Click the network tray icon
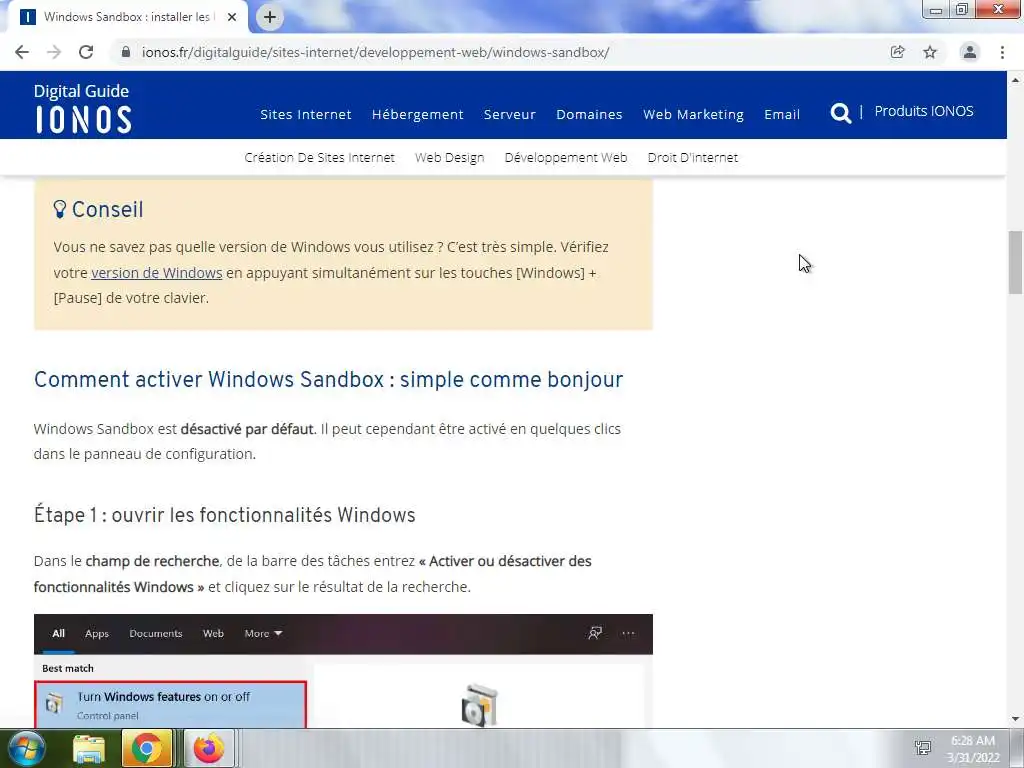 pyautogui.click(x=923, y=748)
